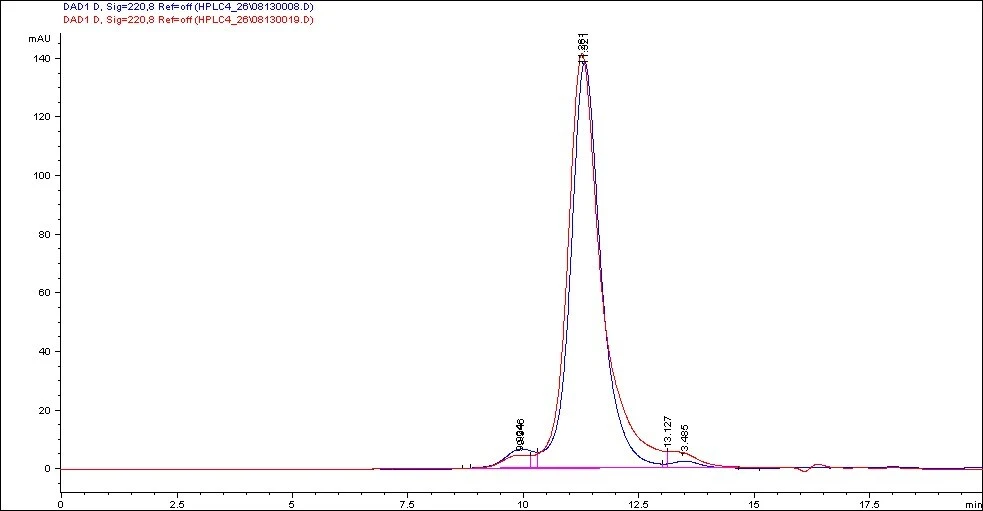Click the mAU y-axis unit label
Image resolution: width=983 pixels, height=511 pixels.
click(39, 38)
